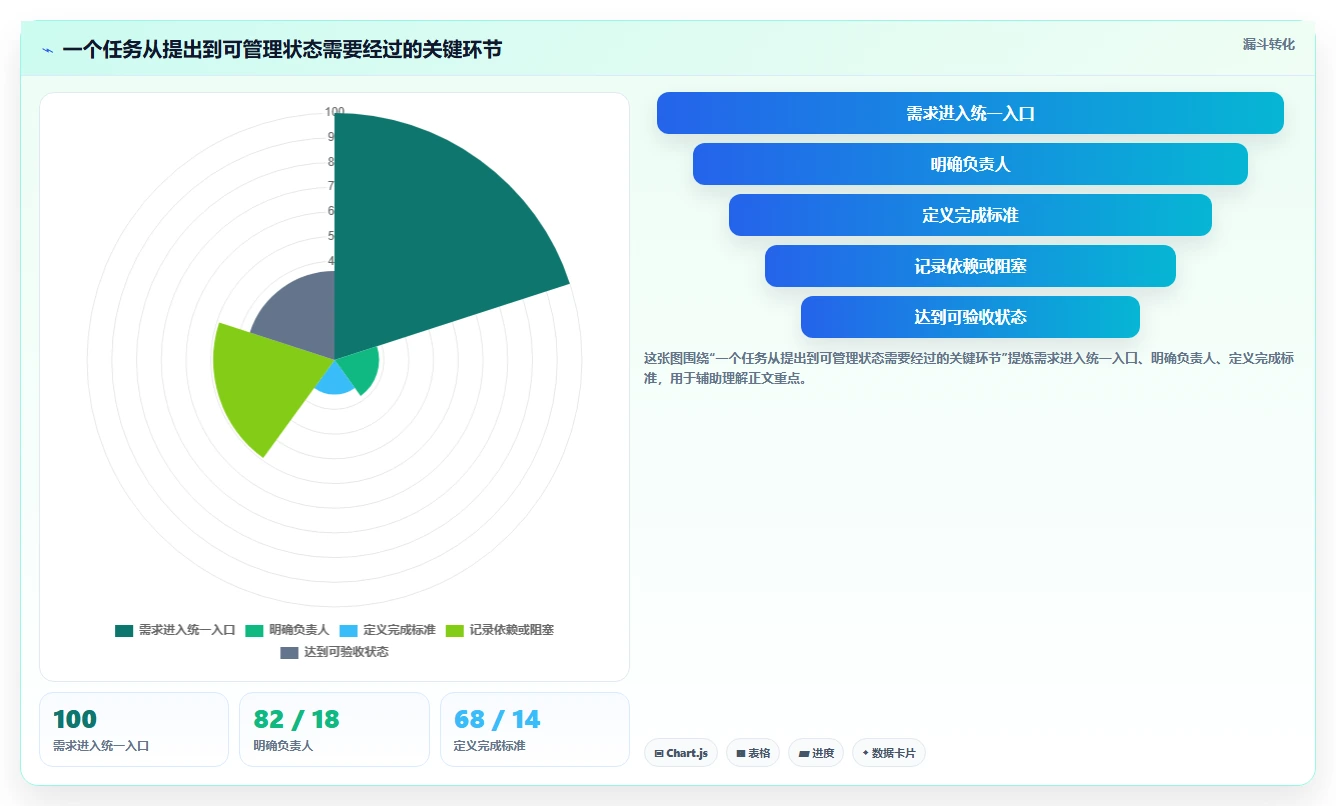1336x806 pixels.
Task: Click the small sky blue chart segment
Action: (337, 380)
